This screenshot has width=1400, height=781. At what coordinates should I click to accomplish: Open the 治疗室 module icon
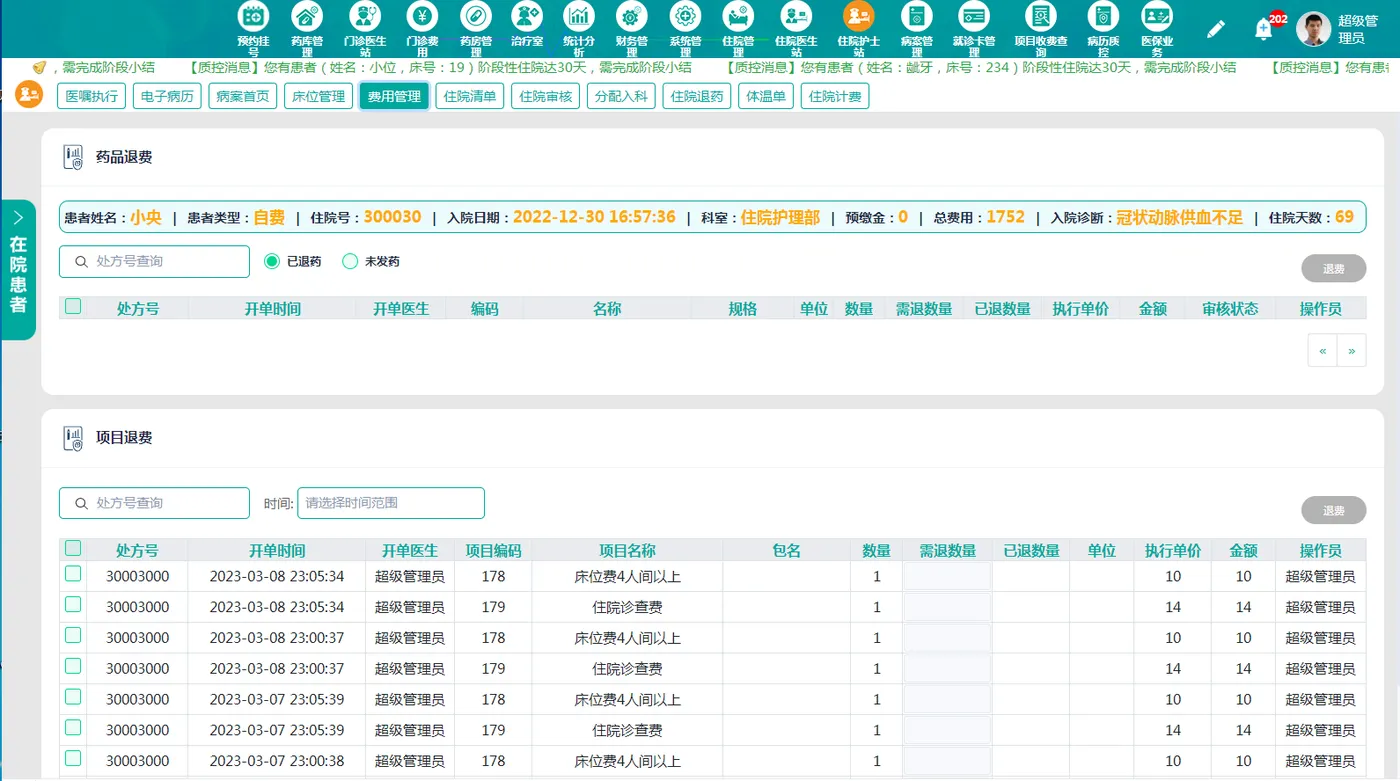(x=527, y=16)
